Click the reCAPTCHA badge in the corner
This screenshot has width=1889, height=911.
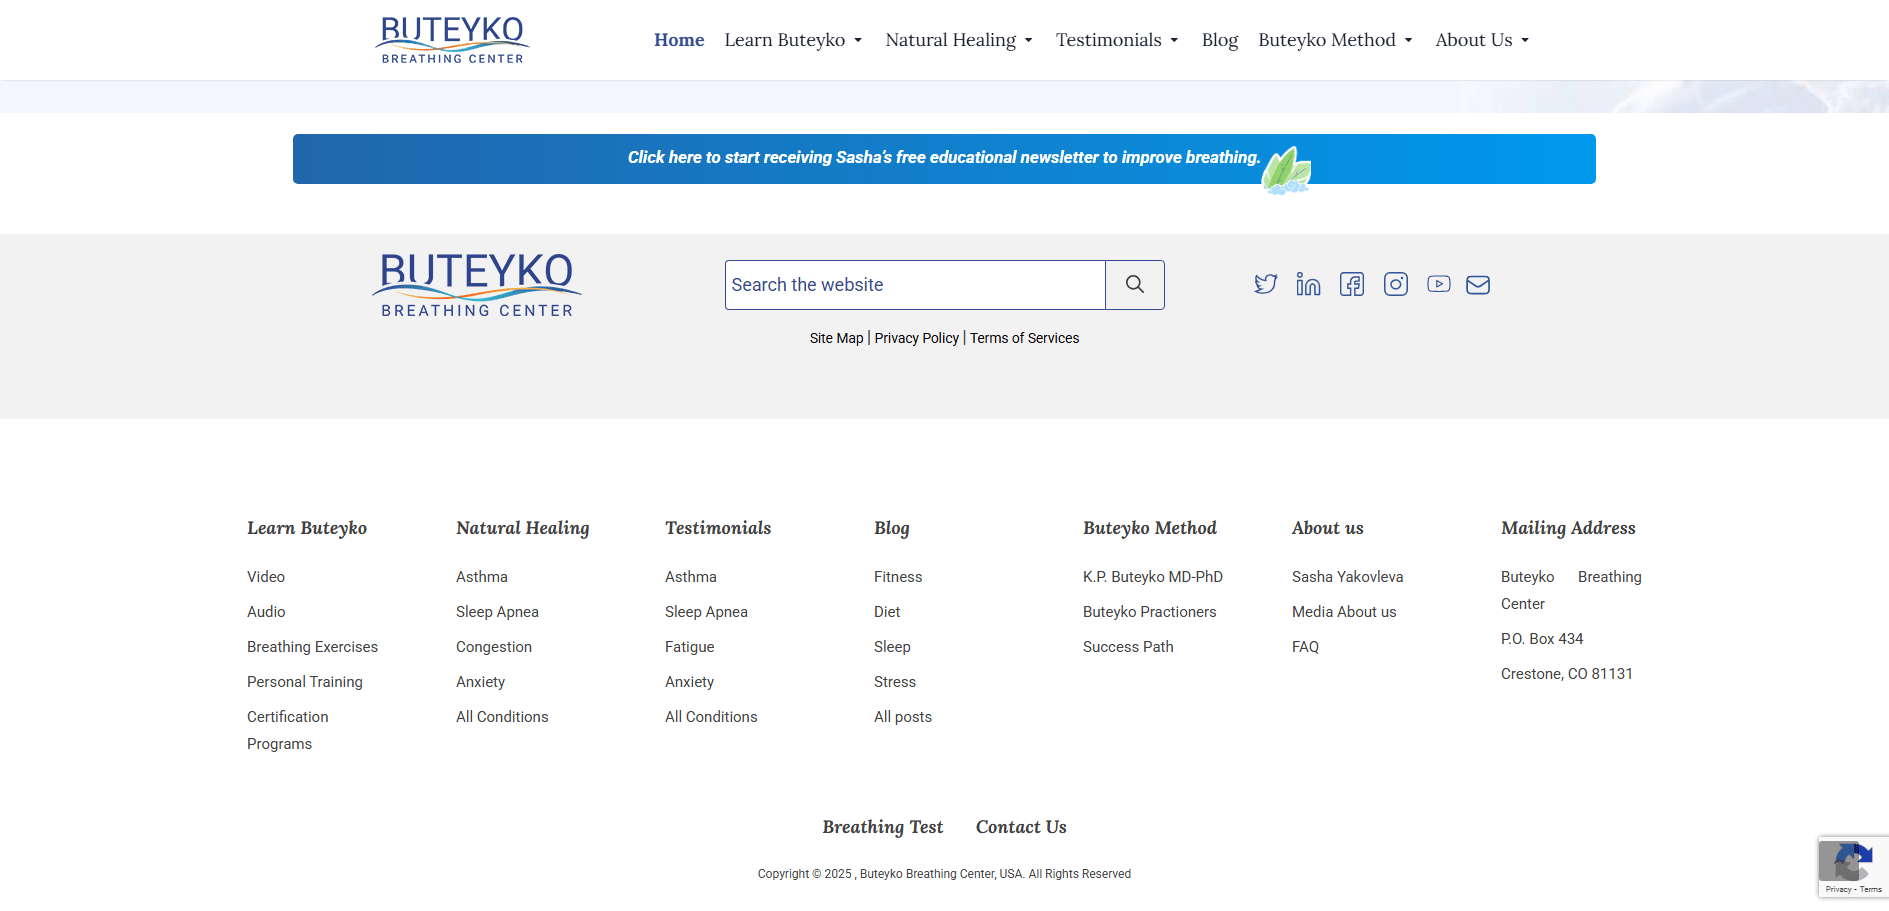click(x=1853, y=866)
